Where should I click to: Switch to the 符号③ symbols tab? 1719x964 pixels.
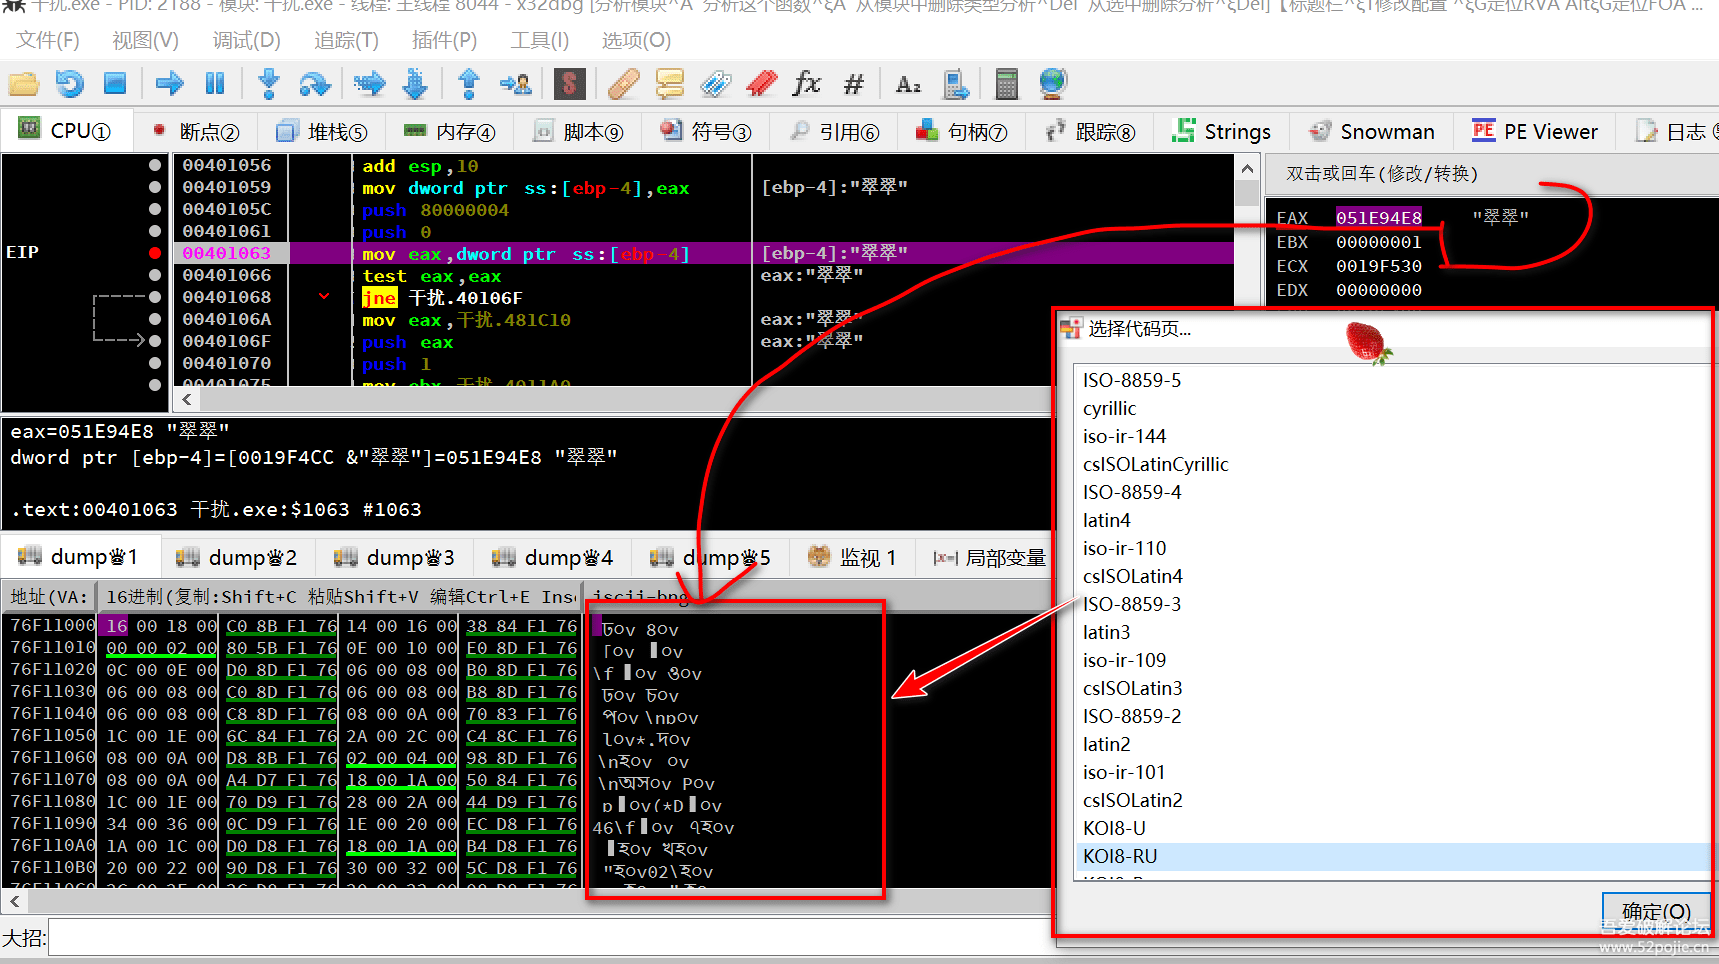coord(706,131)
